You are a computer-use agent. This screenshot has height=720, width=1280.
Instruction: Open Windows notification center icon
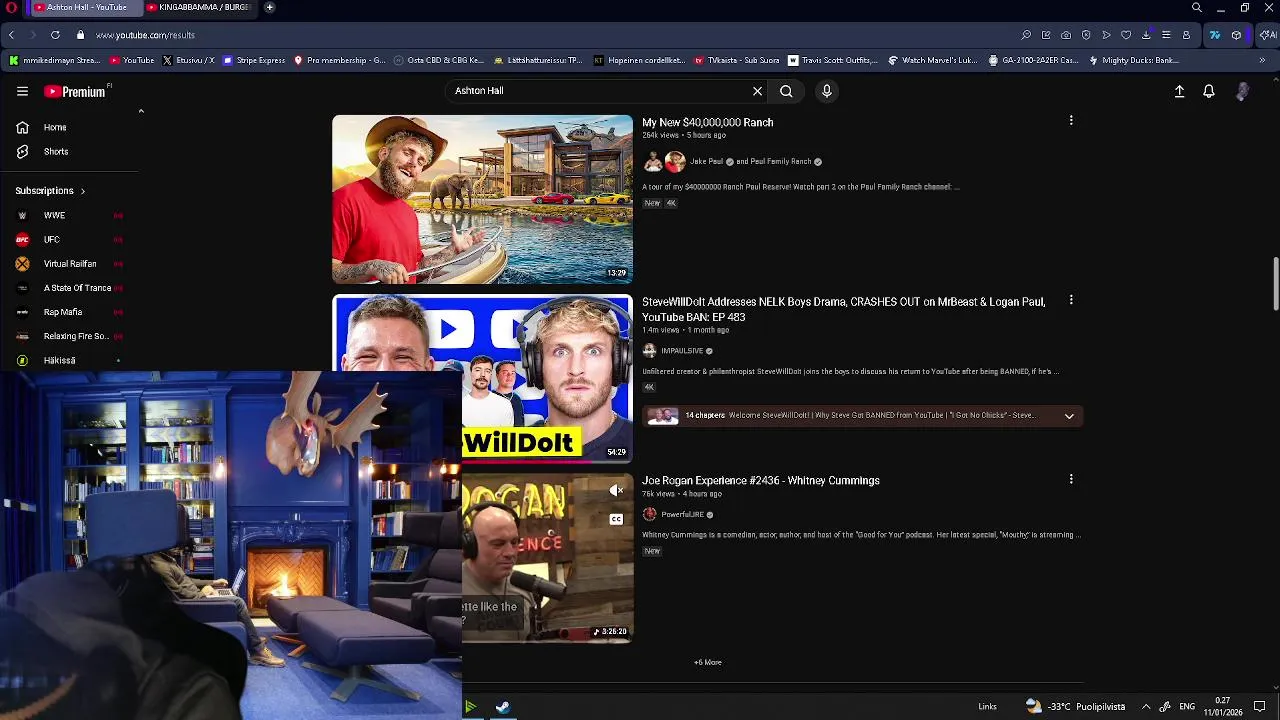(x=1260, y=707)
